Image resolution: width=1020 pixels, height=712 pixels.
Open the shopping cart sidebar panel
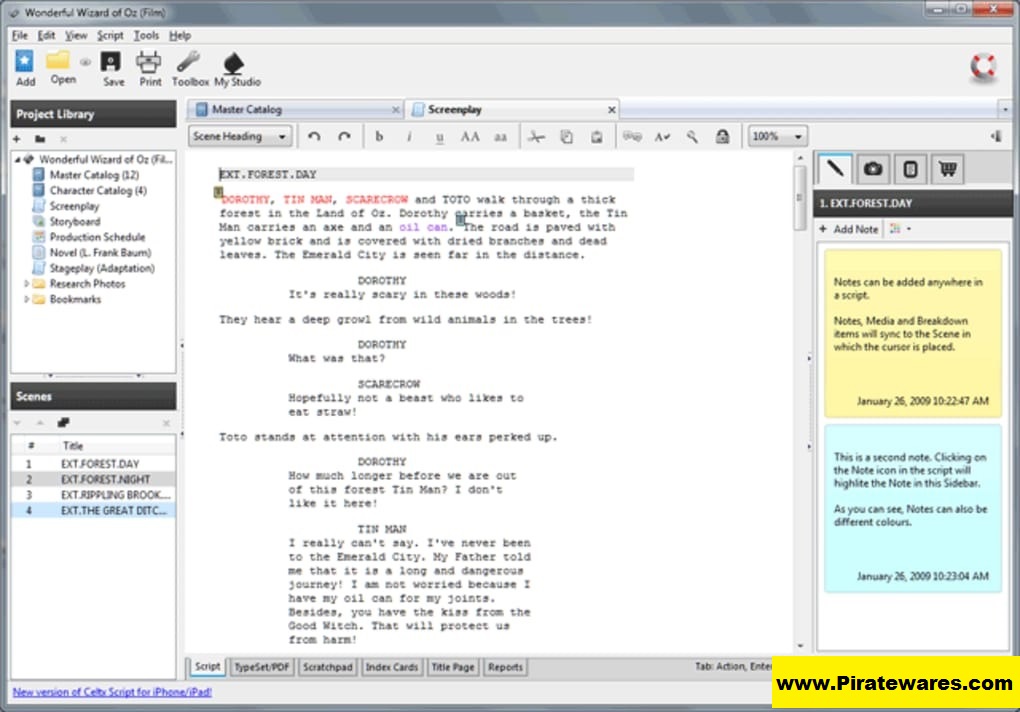tap(946, 169)
